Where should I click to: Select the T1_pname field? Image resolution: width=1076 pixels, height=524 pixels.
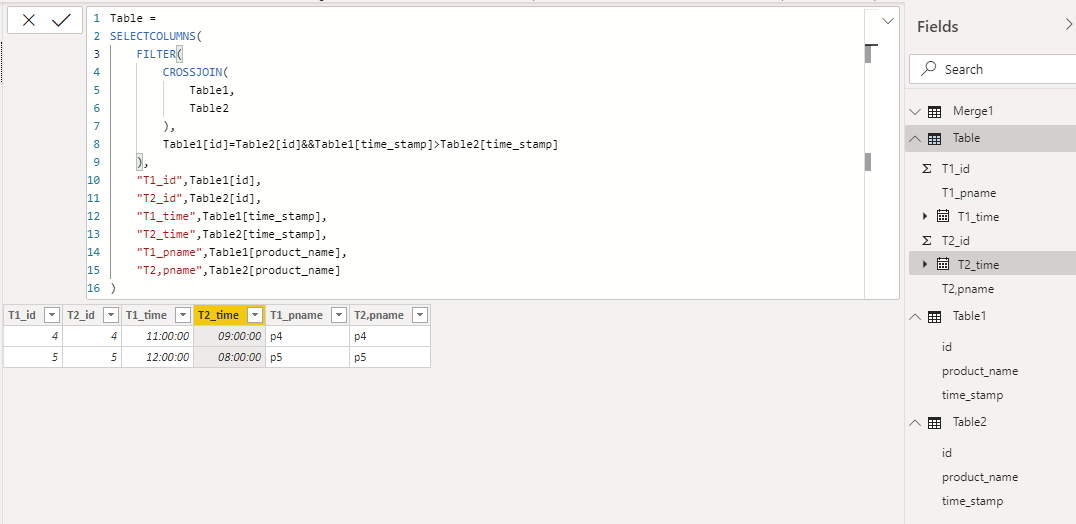click(968, 193)
